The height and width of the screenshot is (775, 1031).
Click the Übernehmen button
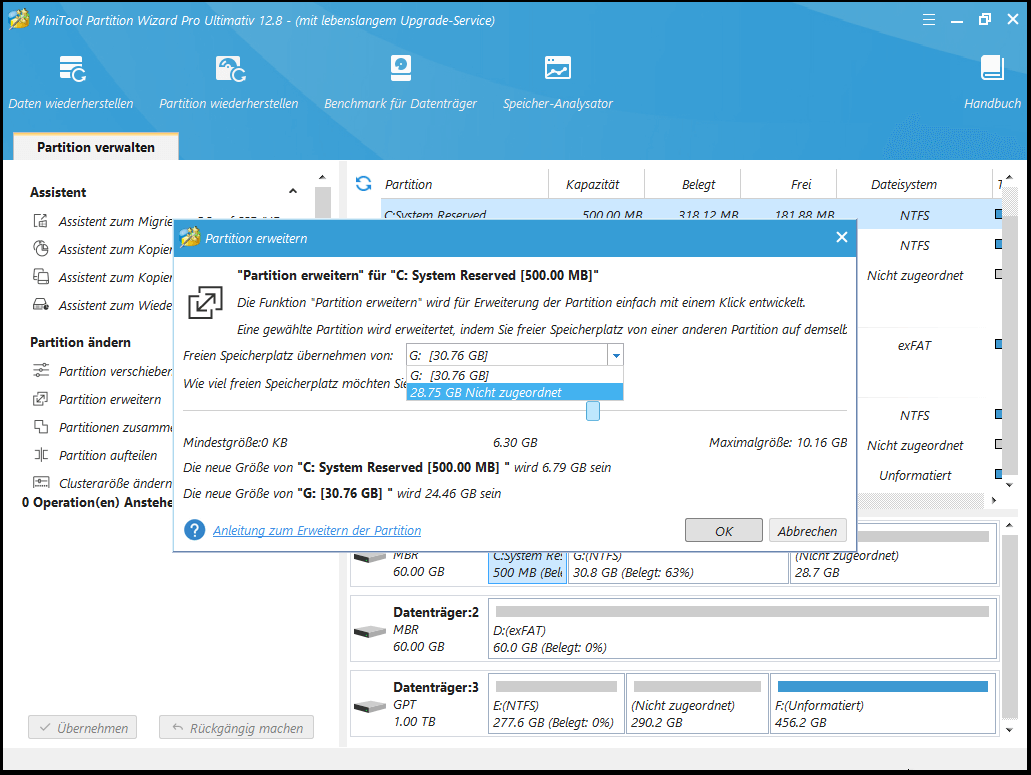pos(82,728)
